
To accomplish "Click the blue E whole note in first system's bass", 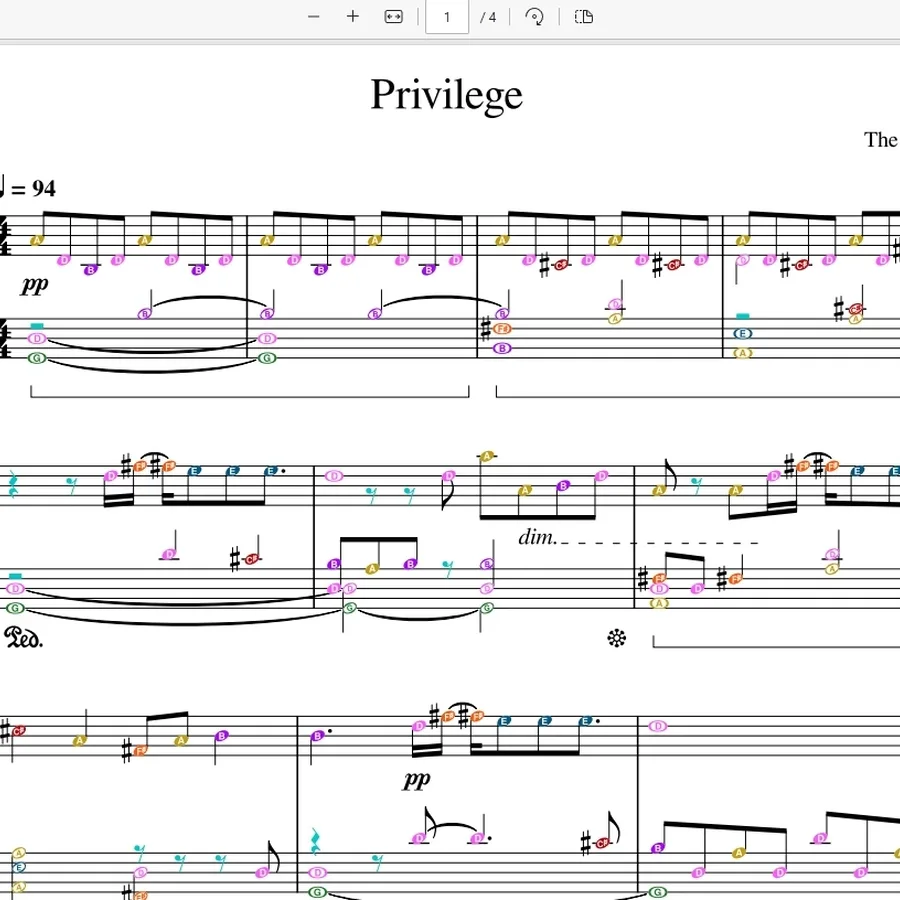I will tap(742, 333).
